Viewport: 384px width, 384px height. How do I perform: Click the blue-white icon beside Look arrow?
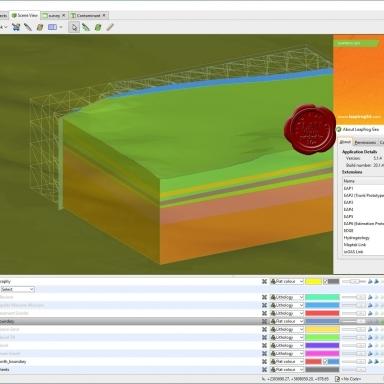(x=16, y=27)
